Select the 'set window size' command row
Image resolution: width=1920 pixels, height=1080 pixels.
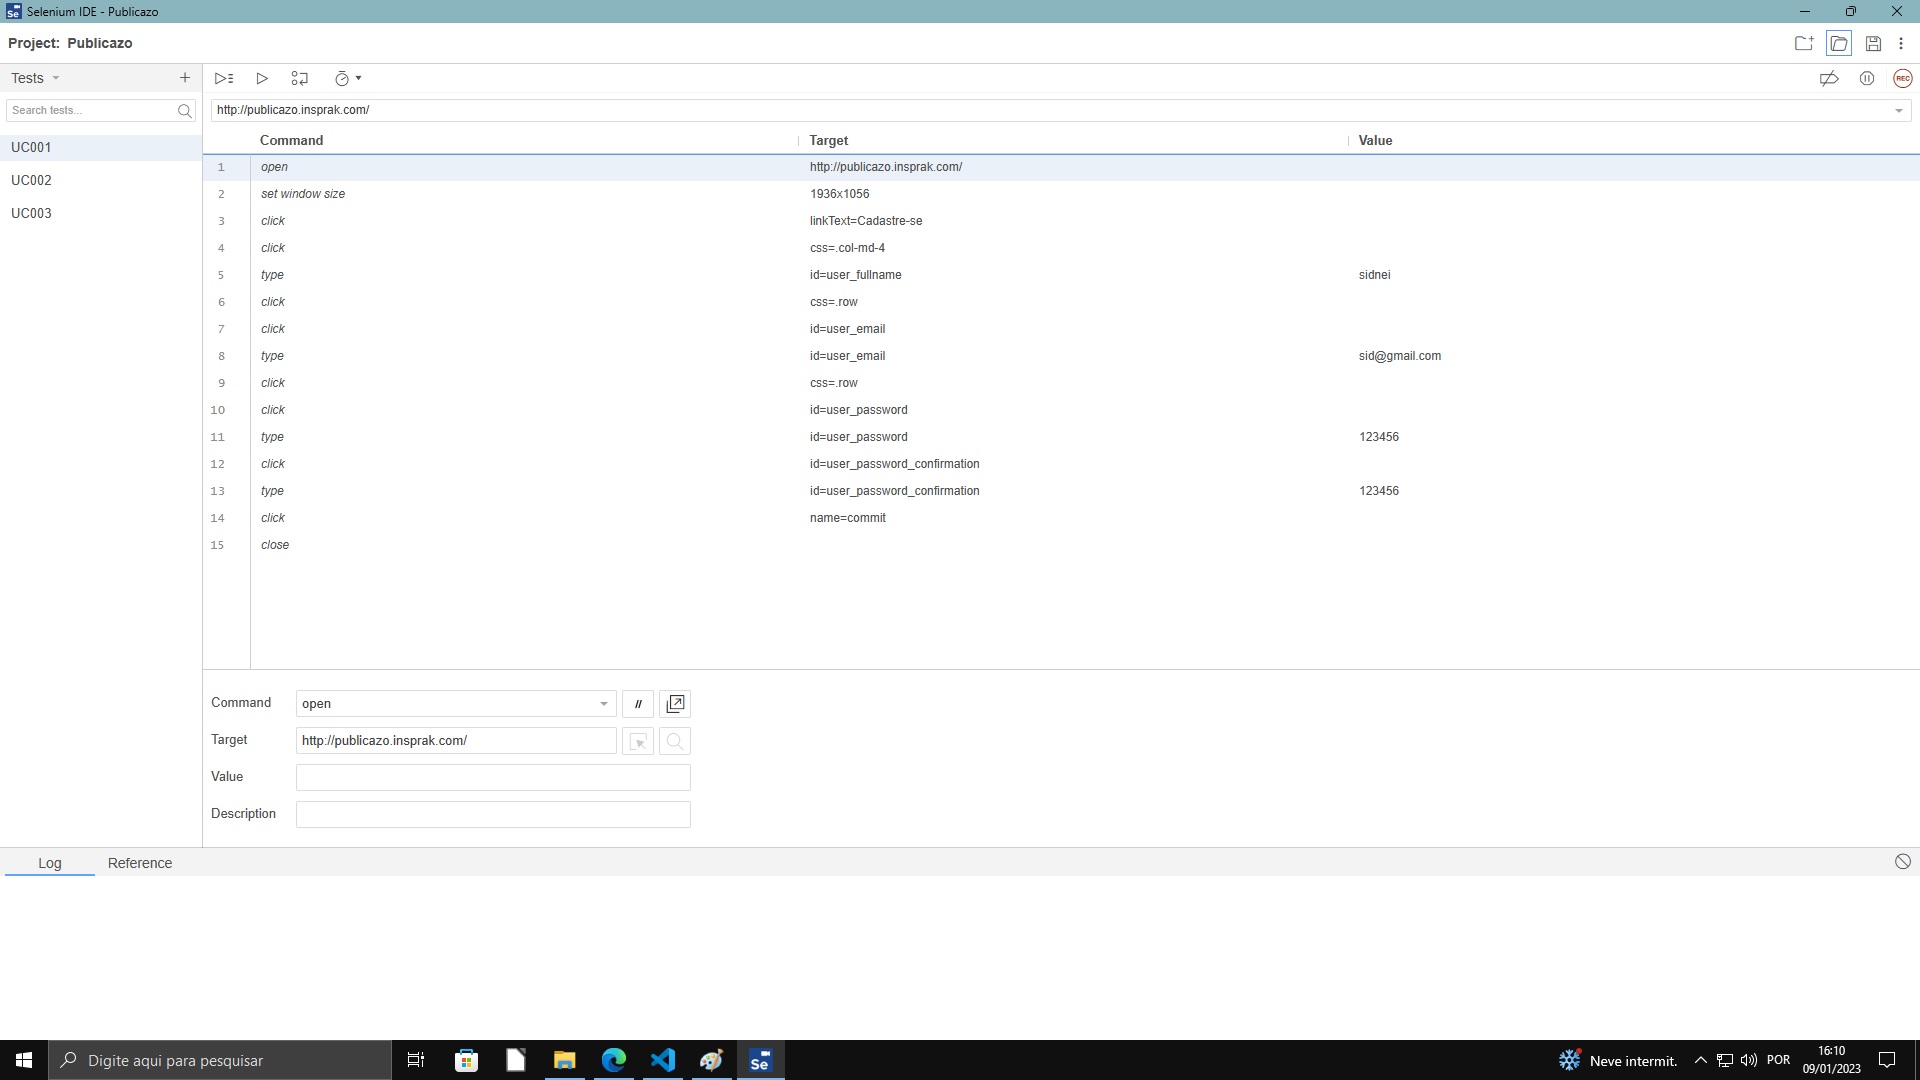click(1061, 194)
